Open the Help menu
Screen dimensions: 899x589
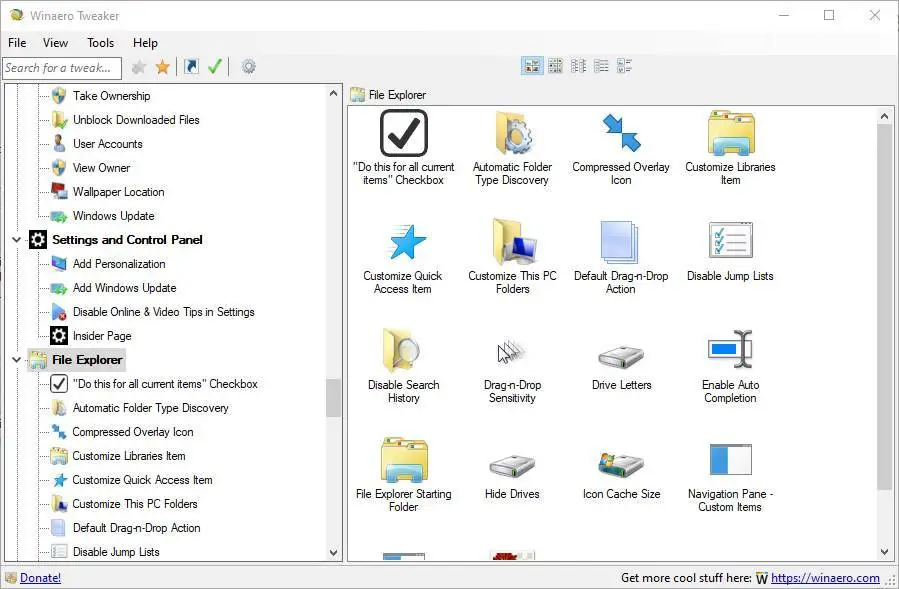click(x=145, y=43)
